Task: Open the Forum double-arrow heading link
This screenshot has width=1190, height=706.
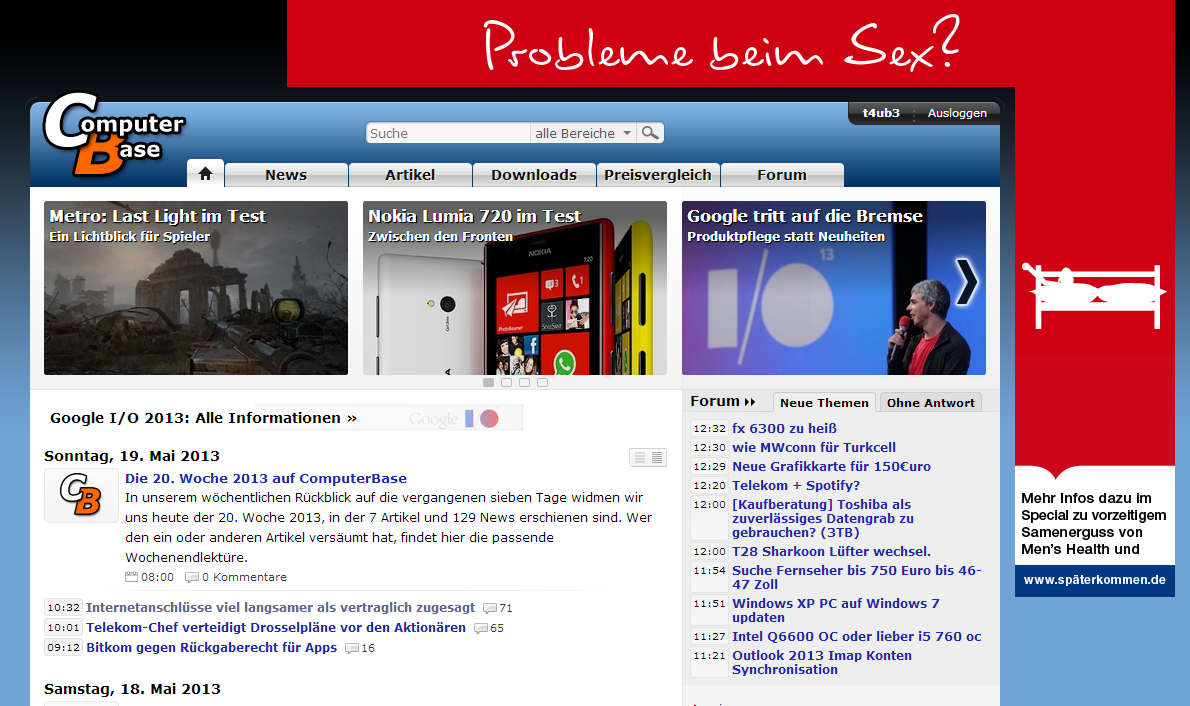Action: [722, 401]
